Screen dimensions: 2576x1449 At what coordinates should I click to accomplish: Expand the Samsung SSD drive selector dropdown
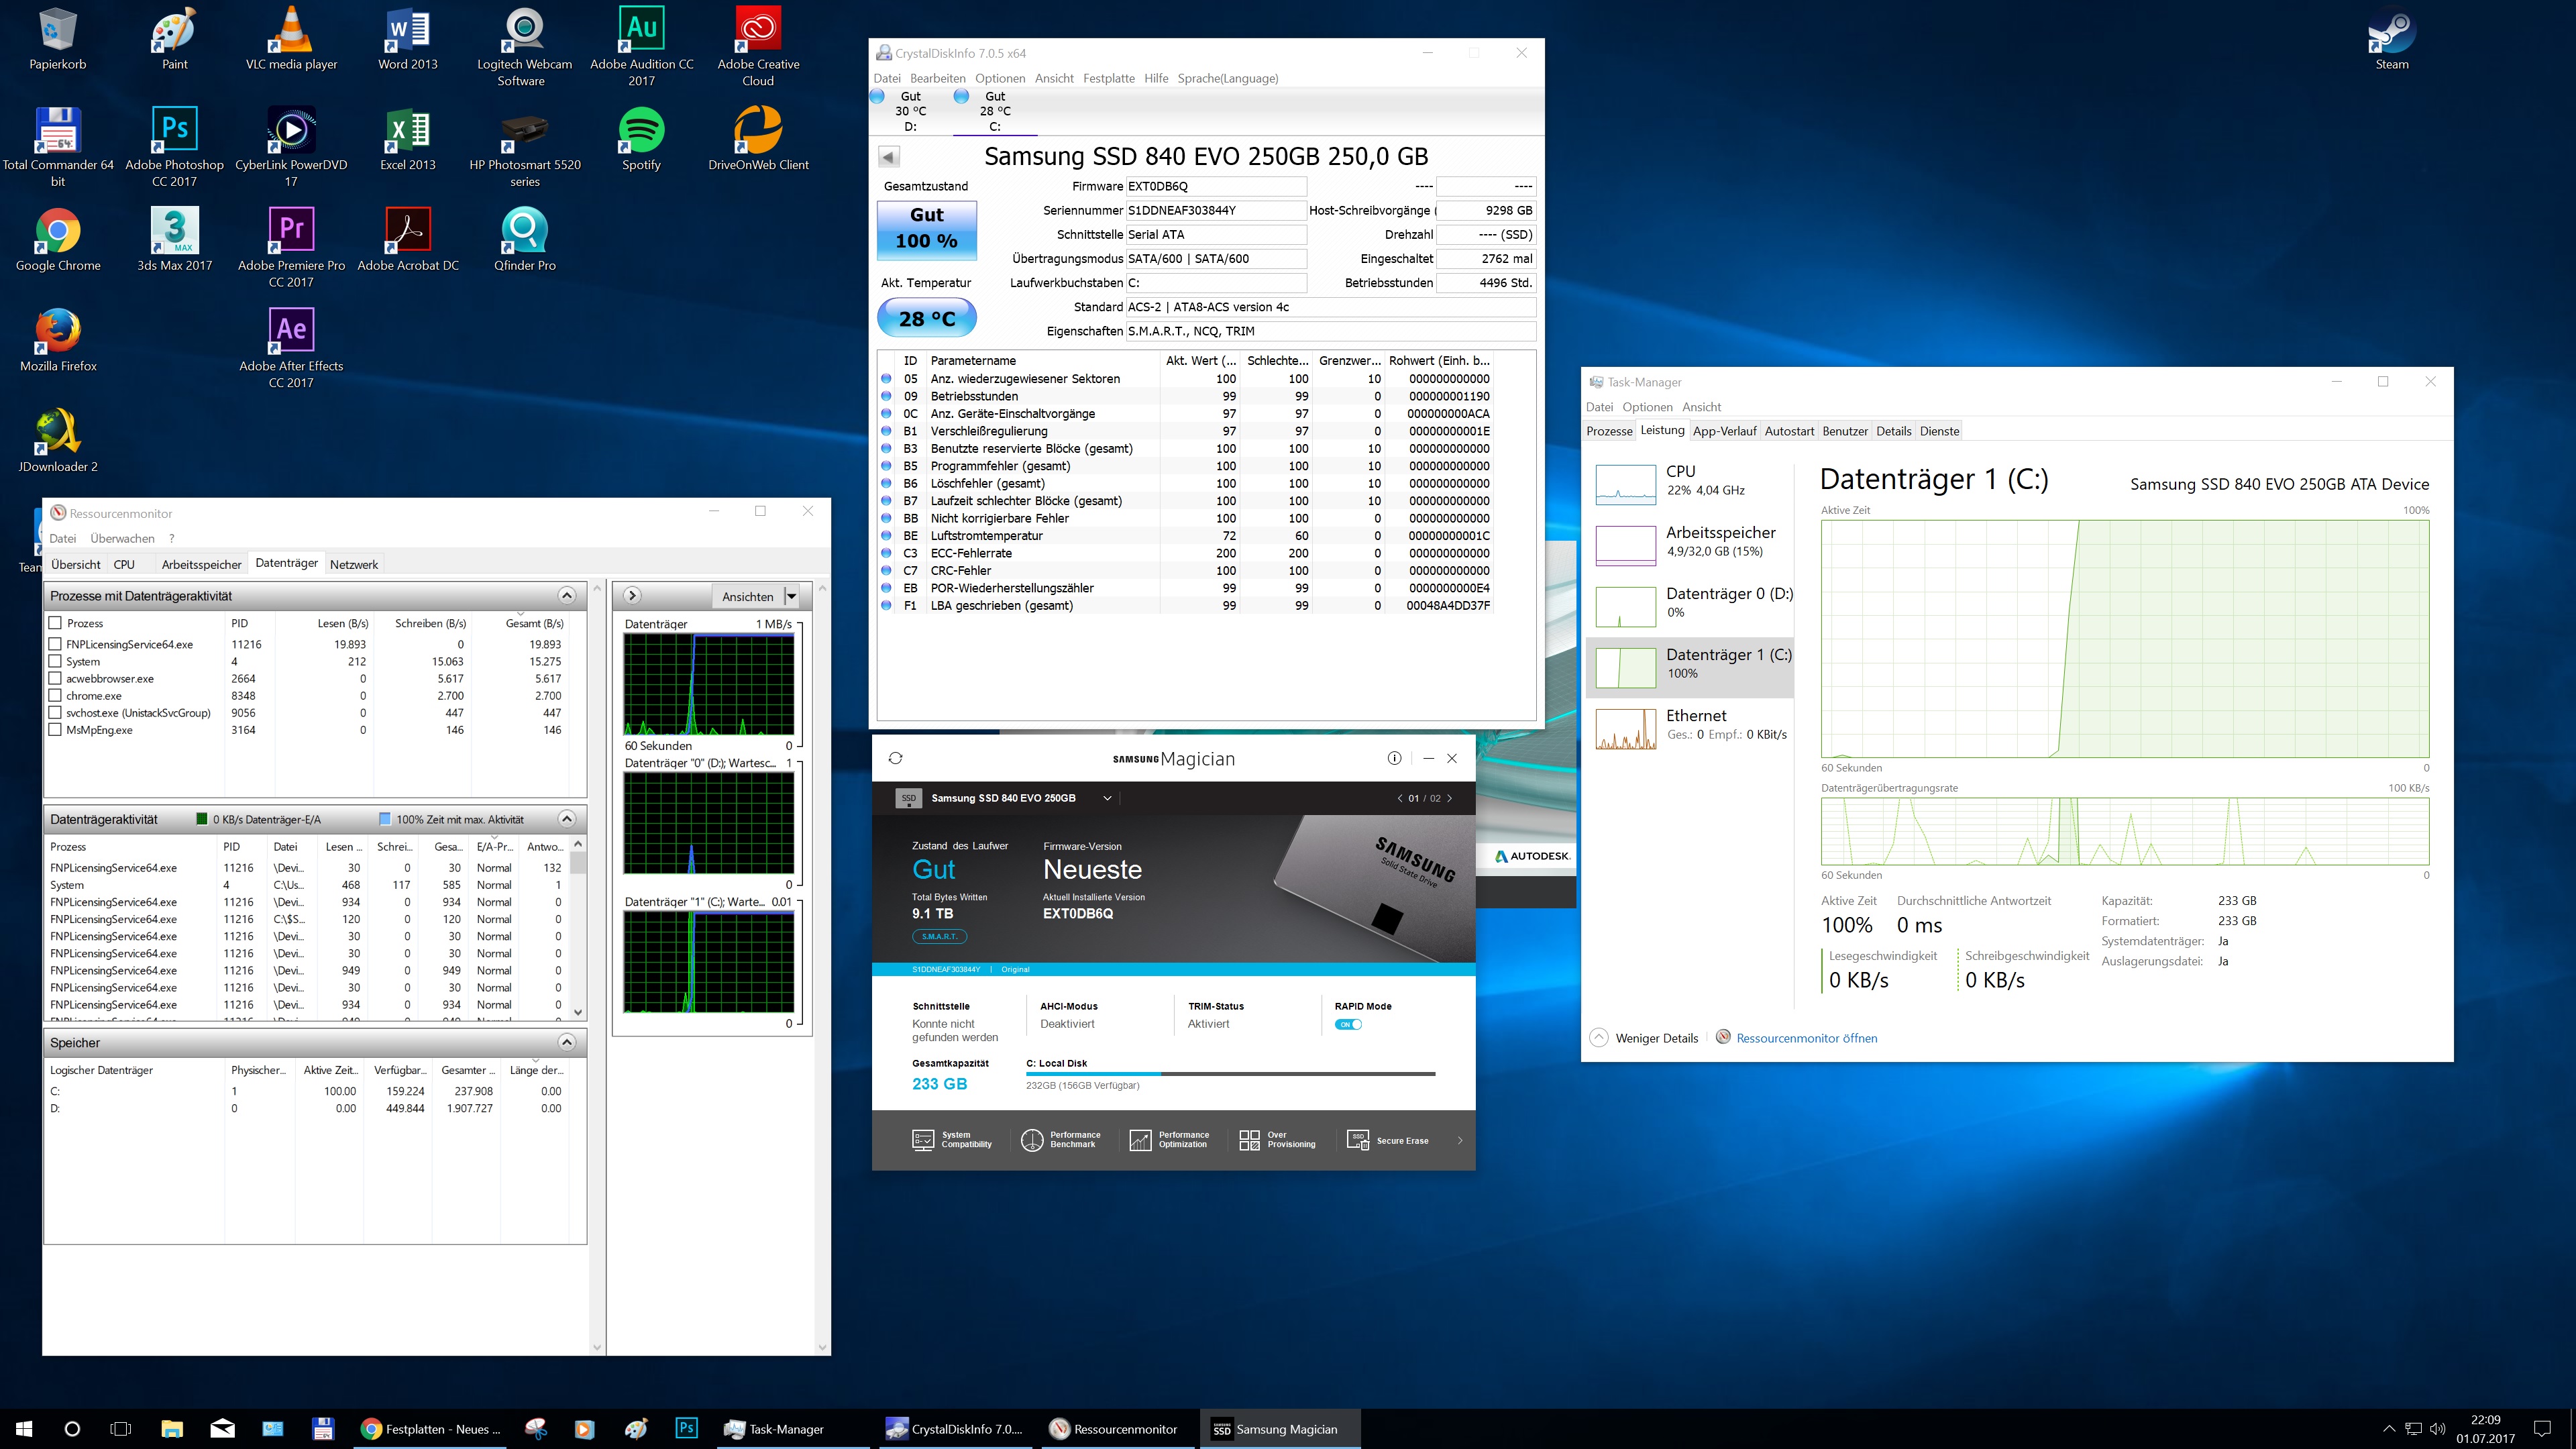click(1107, 798)
